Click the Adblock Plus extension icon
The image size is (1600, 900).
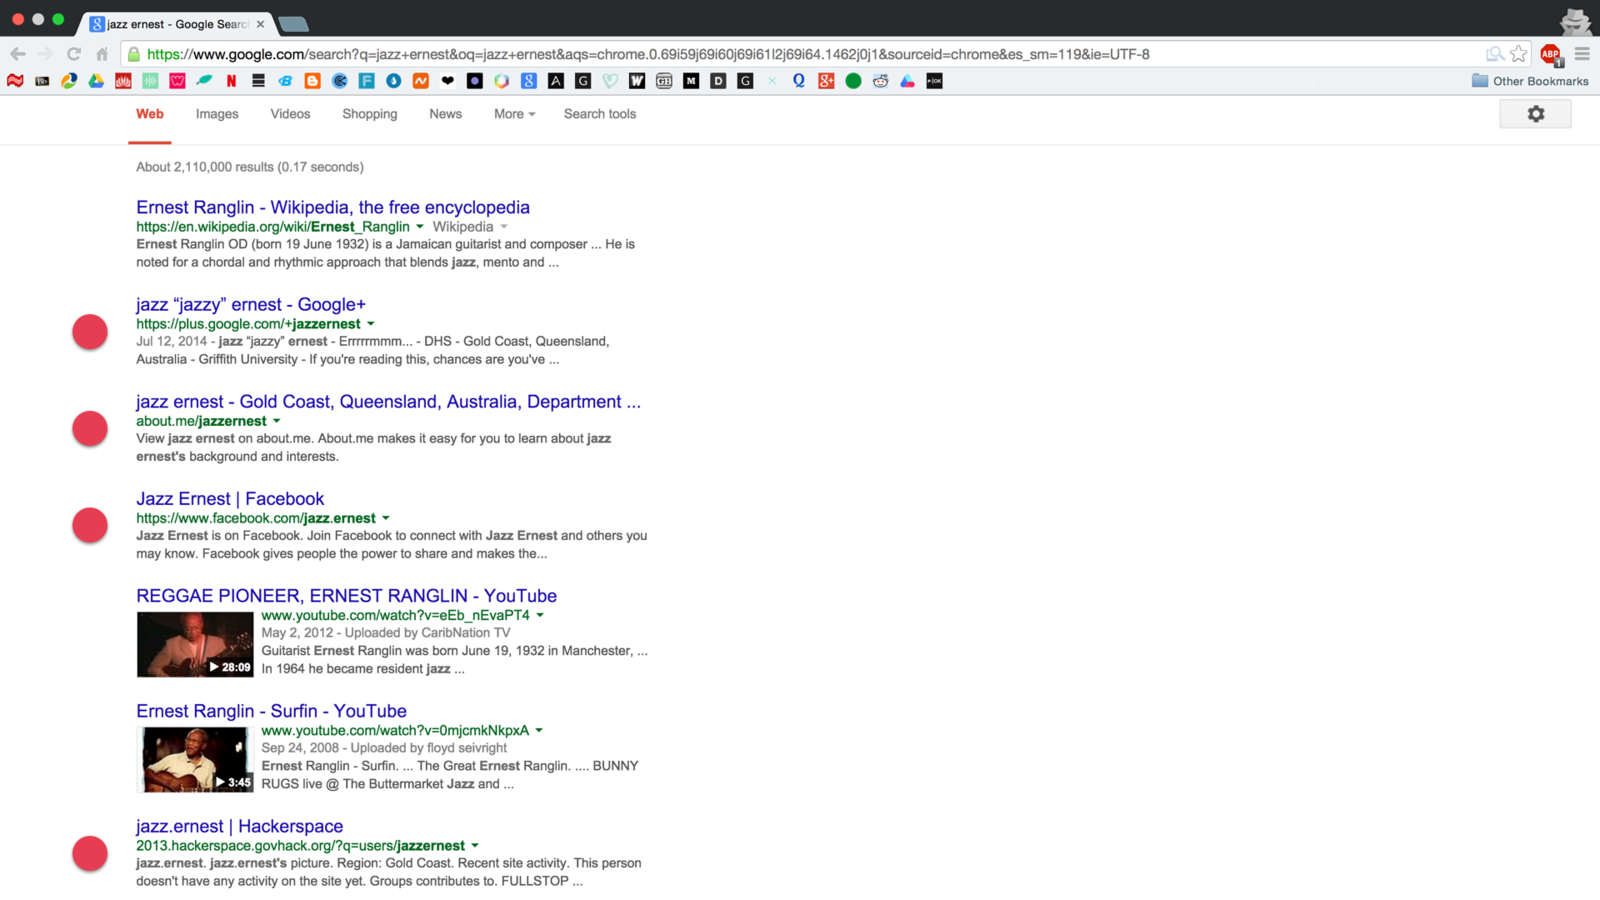(x=1551, y=54)
